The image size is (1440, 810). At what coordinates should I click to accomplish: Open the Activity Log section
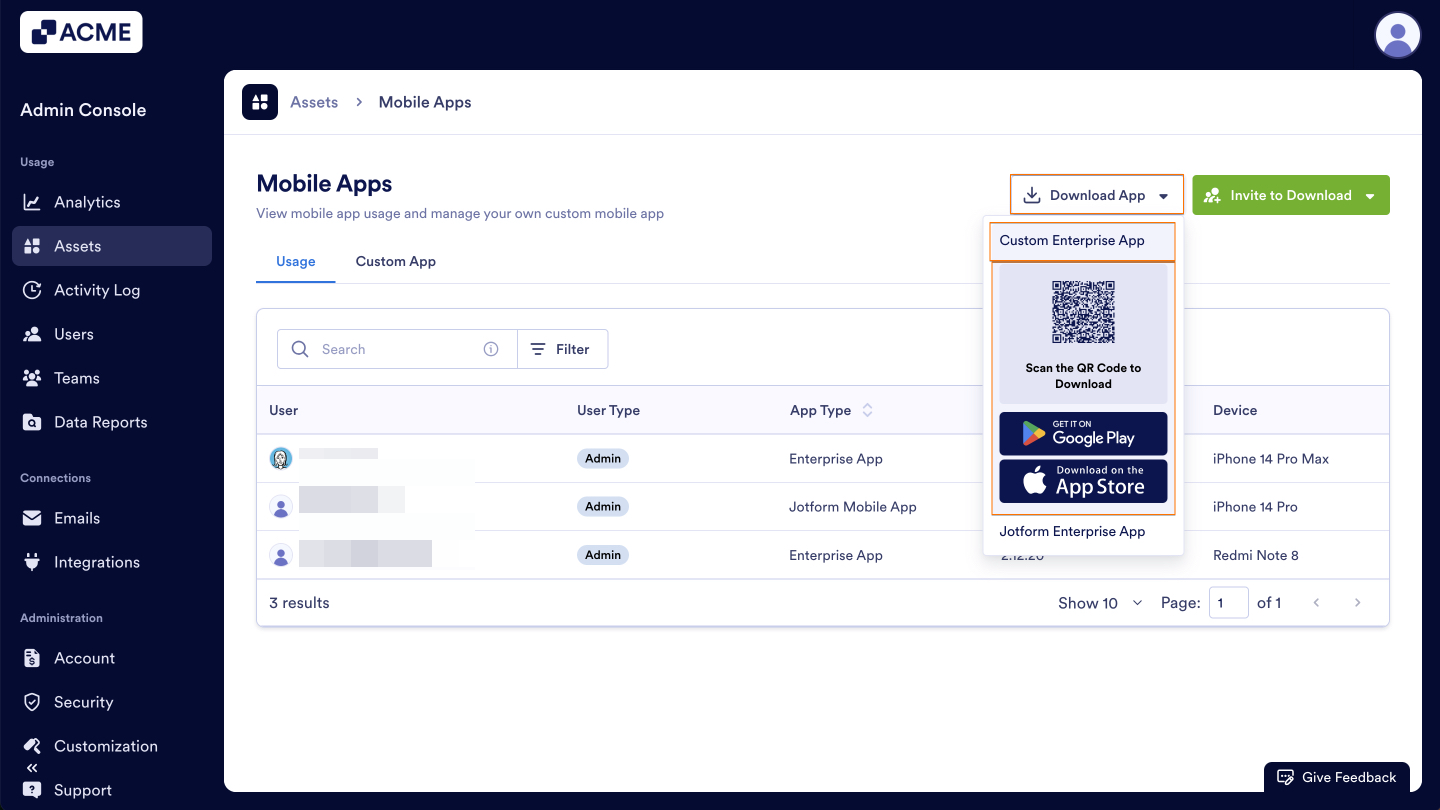96,290
